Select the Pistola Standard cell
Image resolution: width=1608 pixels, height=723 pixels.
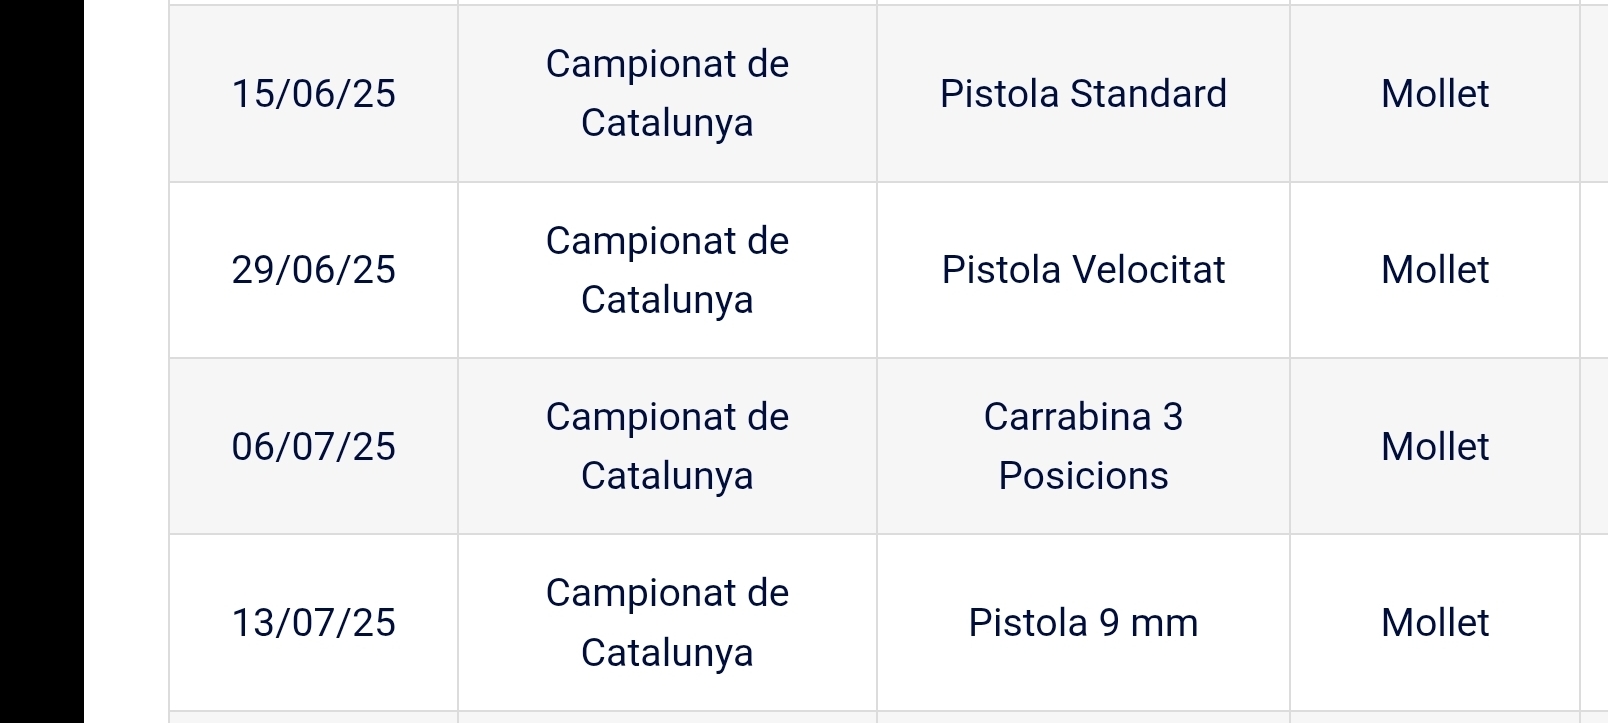click(x=1083, y=94)
